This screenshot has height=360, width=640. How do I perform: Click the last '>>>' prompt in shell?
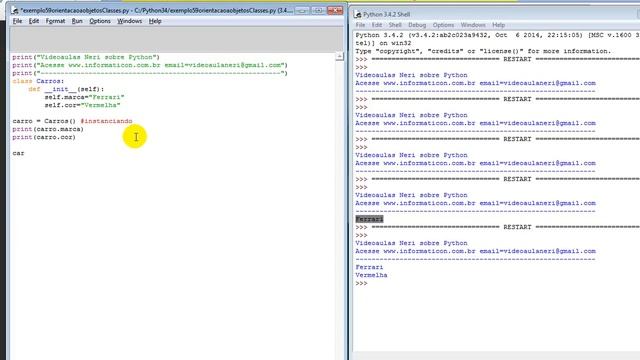(361, 283)
